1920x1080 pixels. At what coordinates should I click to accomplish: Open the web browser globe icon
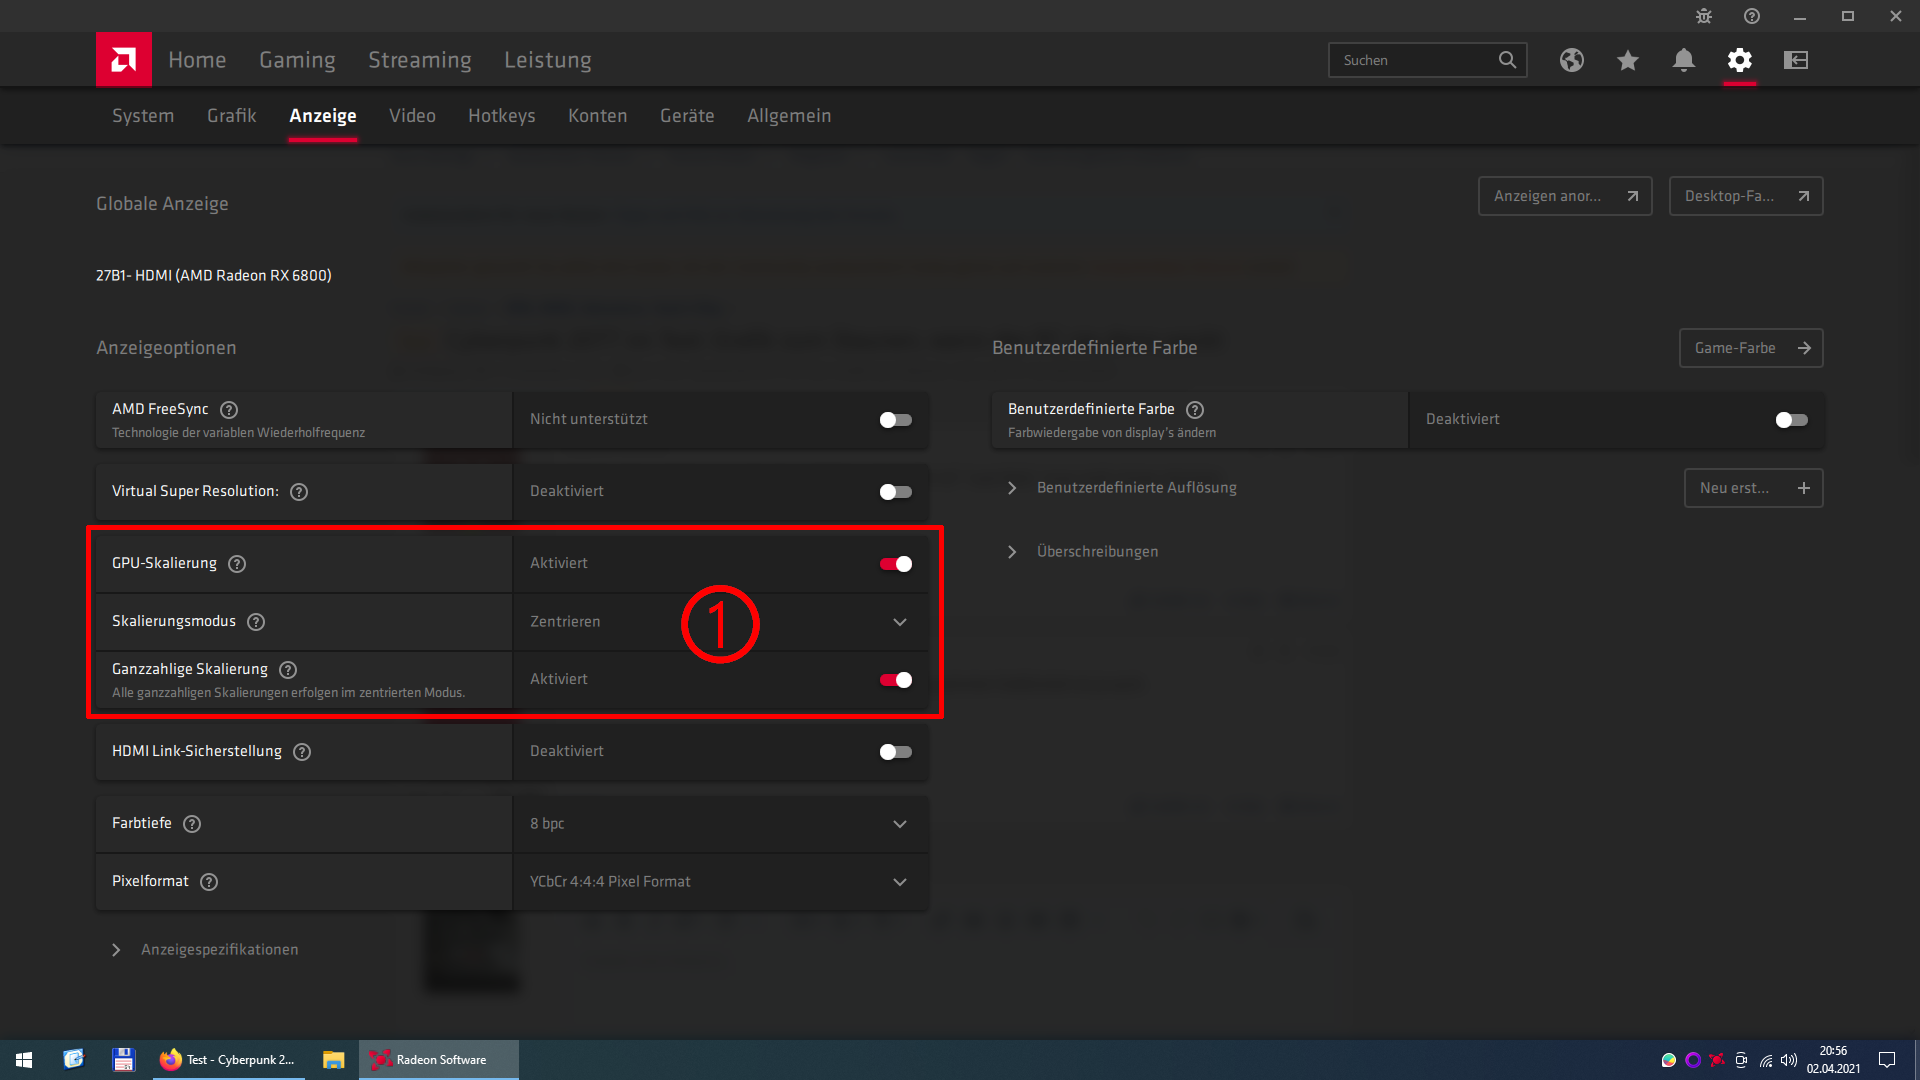point(1572,60)
